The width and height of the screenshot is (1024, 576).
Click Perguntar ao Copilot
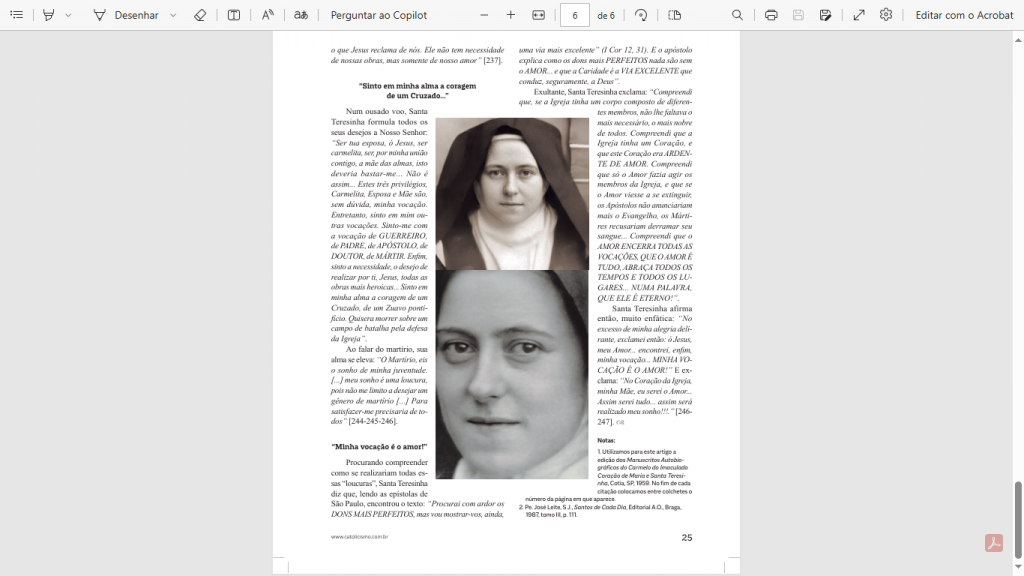coord(378,15)
